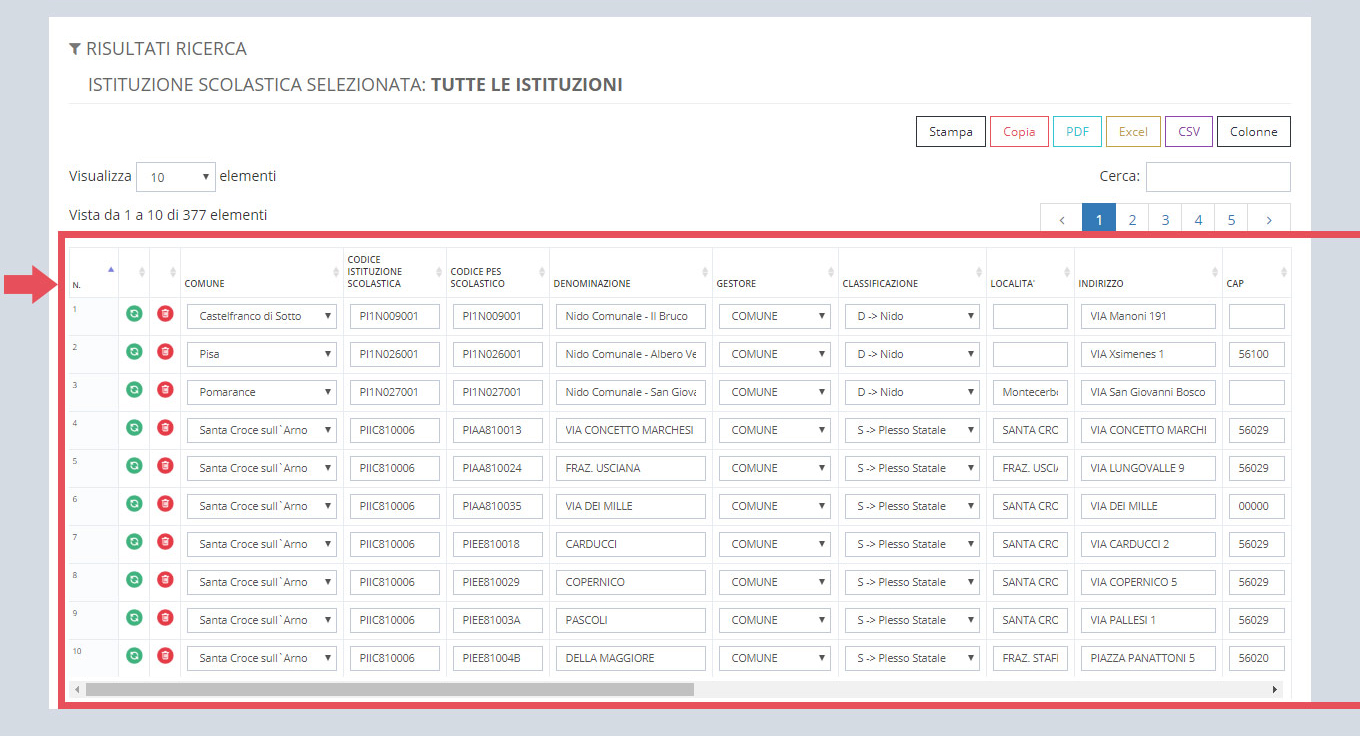This screenshot has width=1360, height=736.
Task: Go to results page 5
Action: pyautogui.click(x=1231, y=220)
